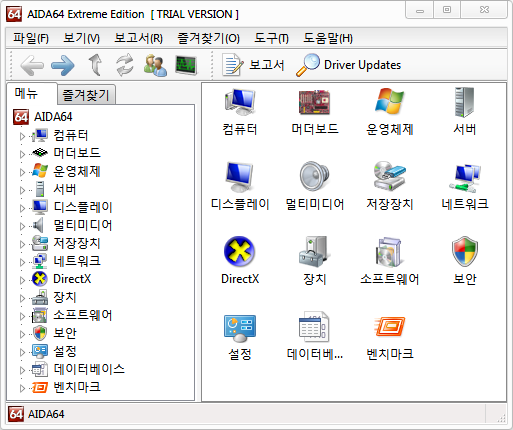The height and width of the screenshot is (430, 513).
Task: Expand the 컴퓨터 tree node
Action: coord(22,136)
